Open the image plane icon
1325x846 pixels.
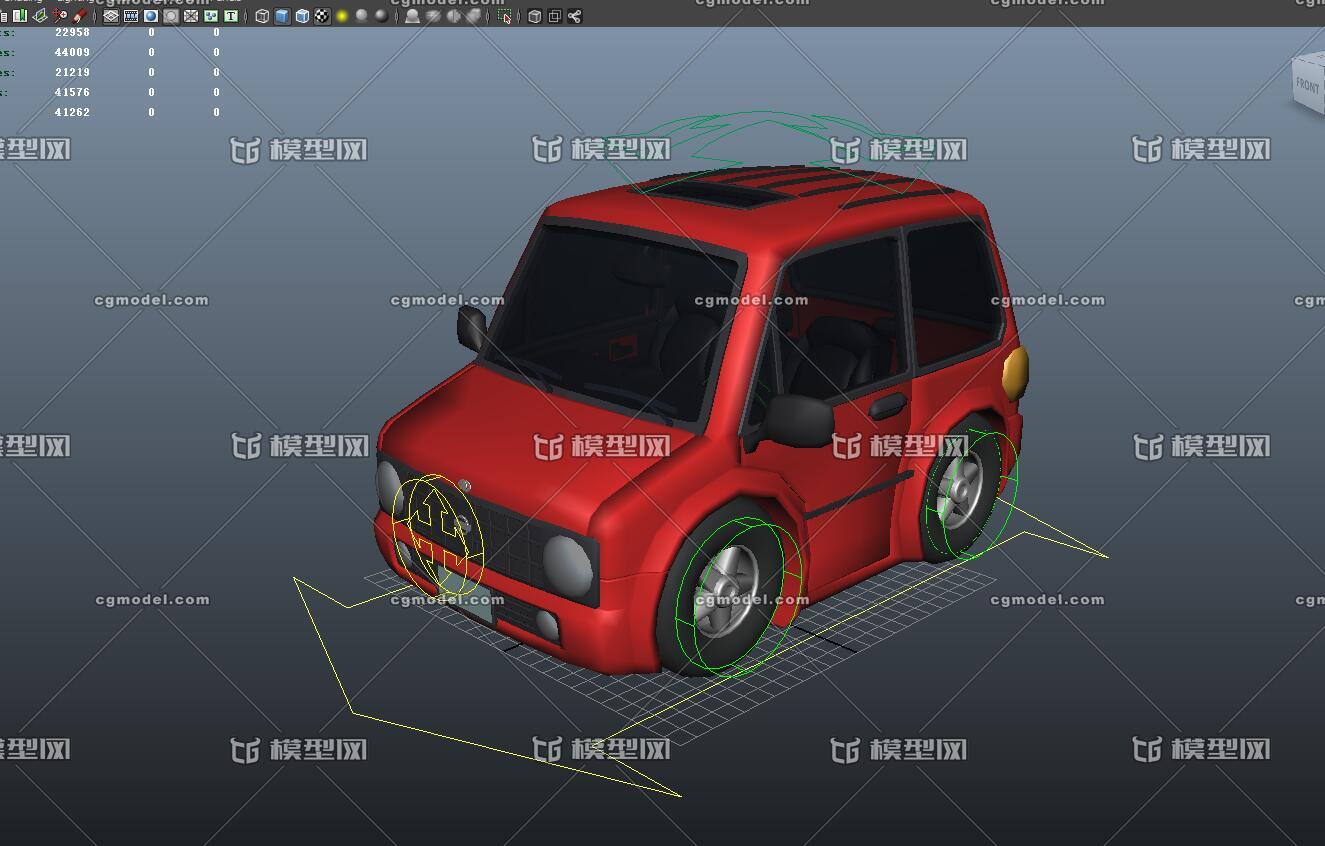(40, 16)
